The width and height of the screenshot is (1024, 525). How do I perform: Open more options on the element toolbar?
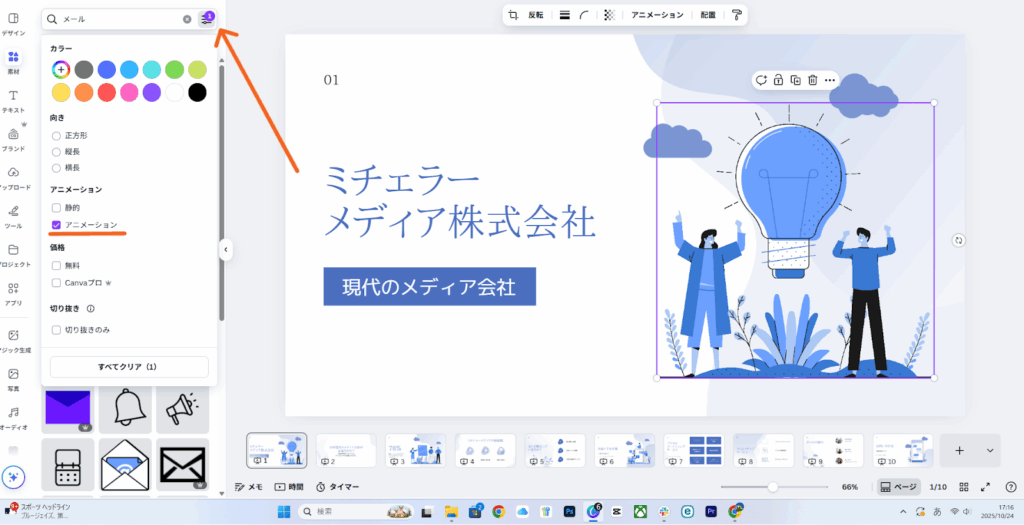click(x=830, y=80)
